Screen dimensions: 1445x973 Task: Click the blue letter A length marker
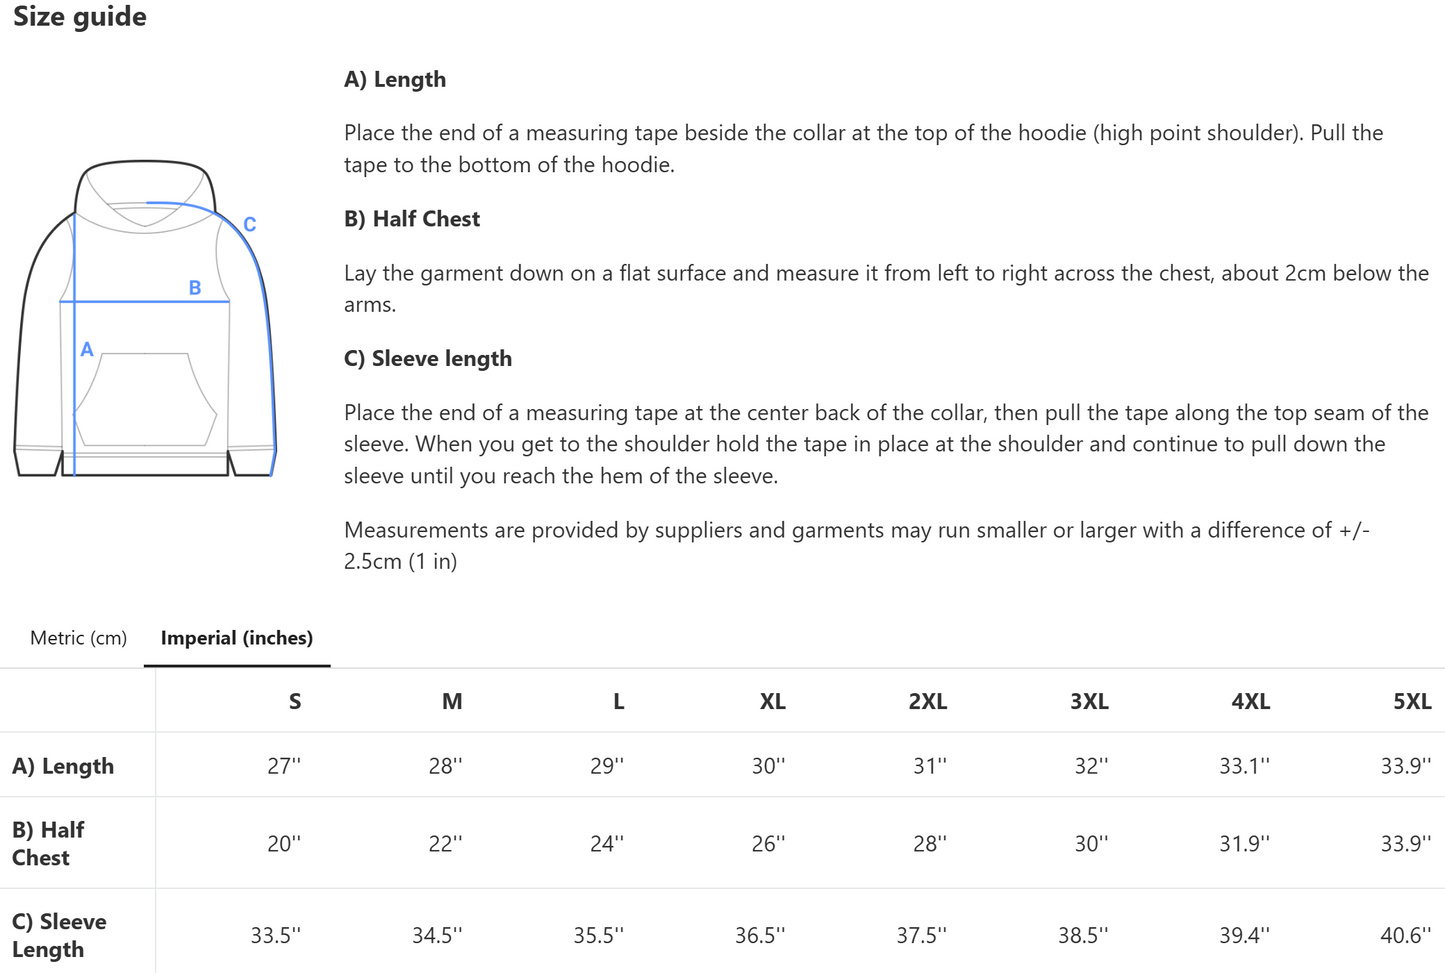(87, 349)
